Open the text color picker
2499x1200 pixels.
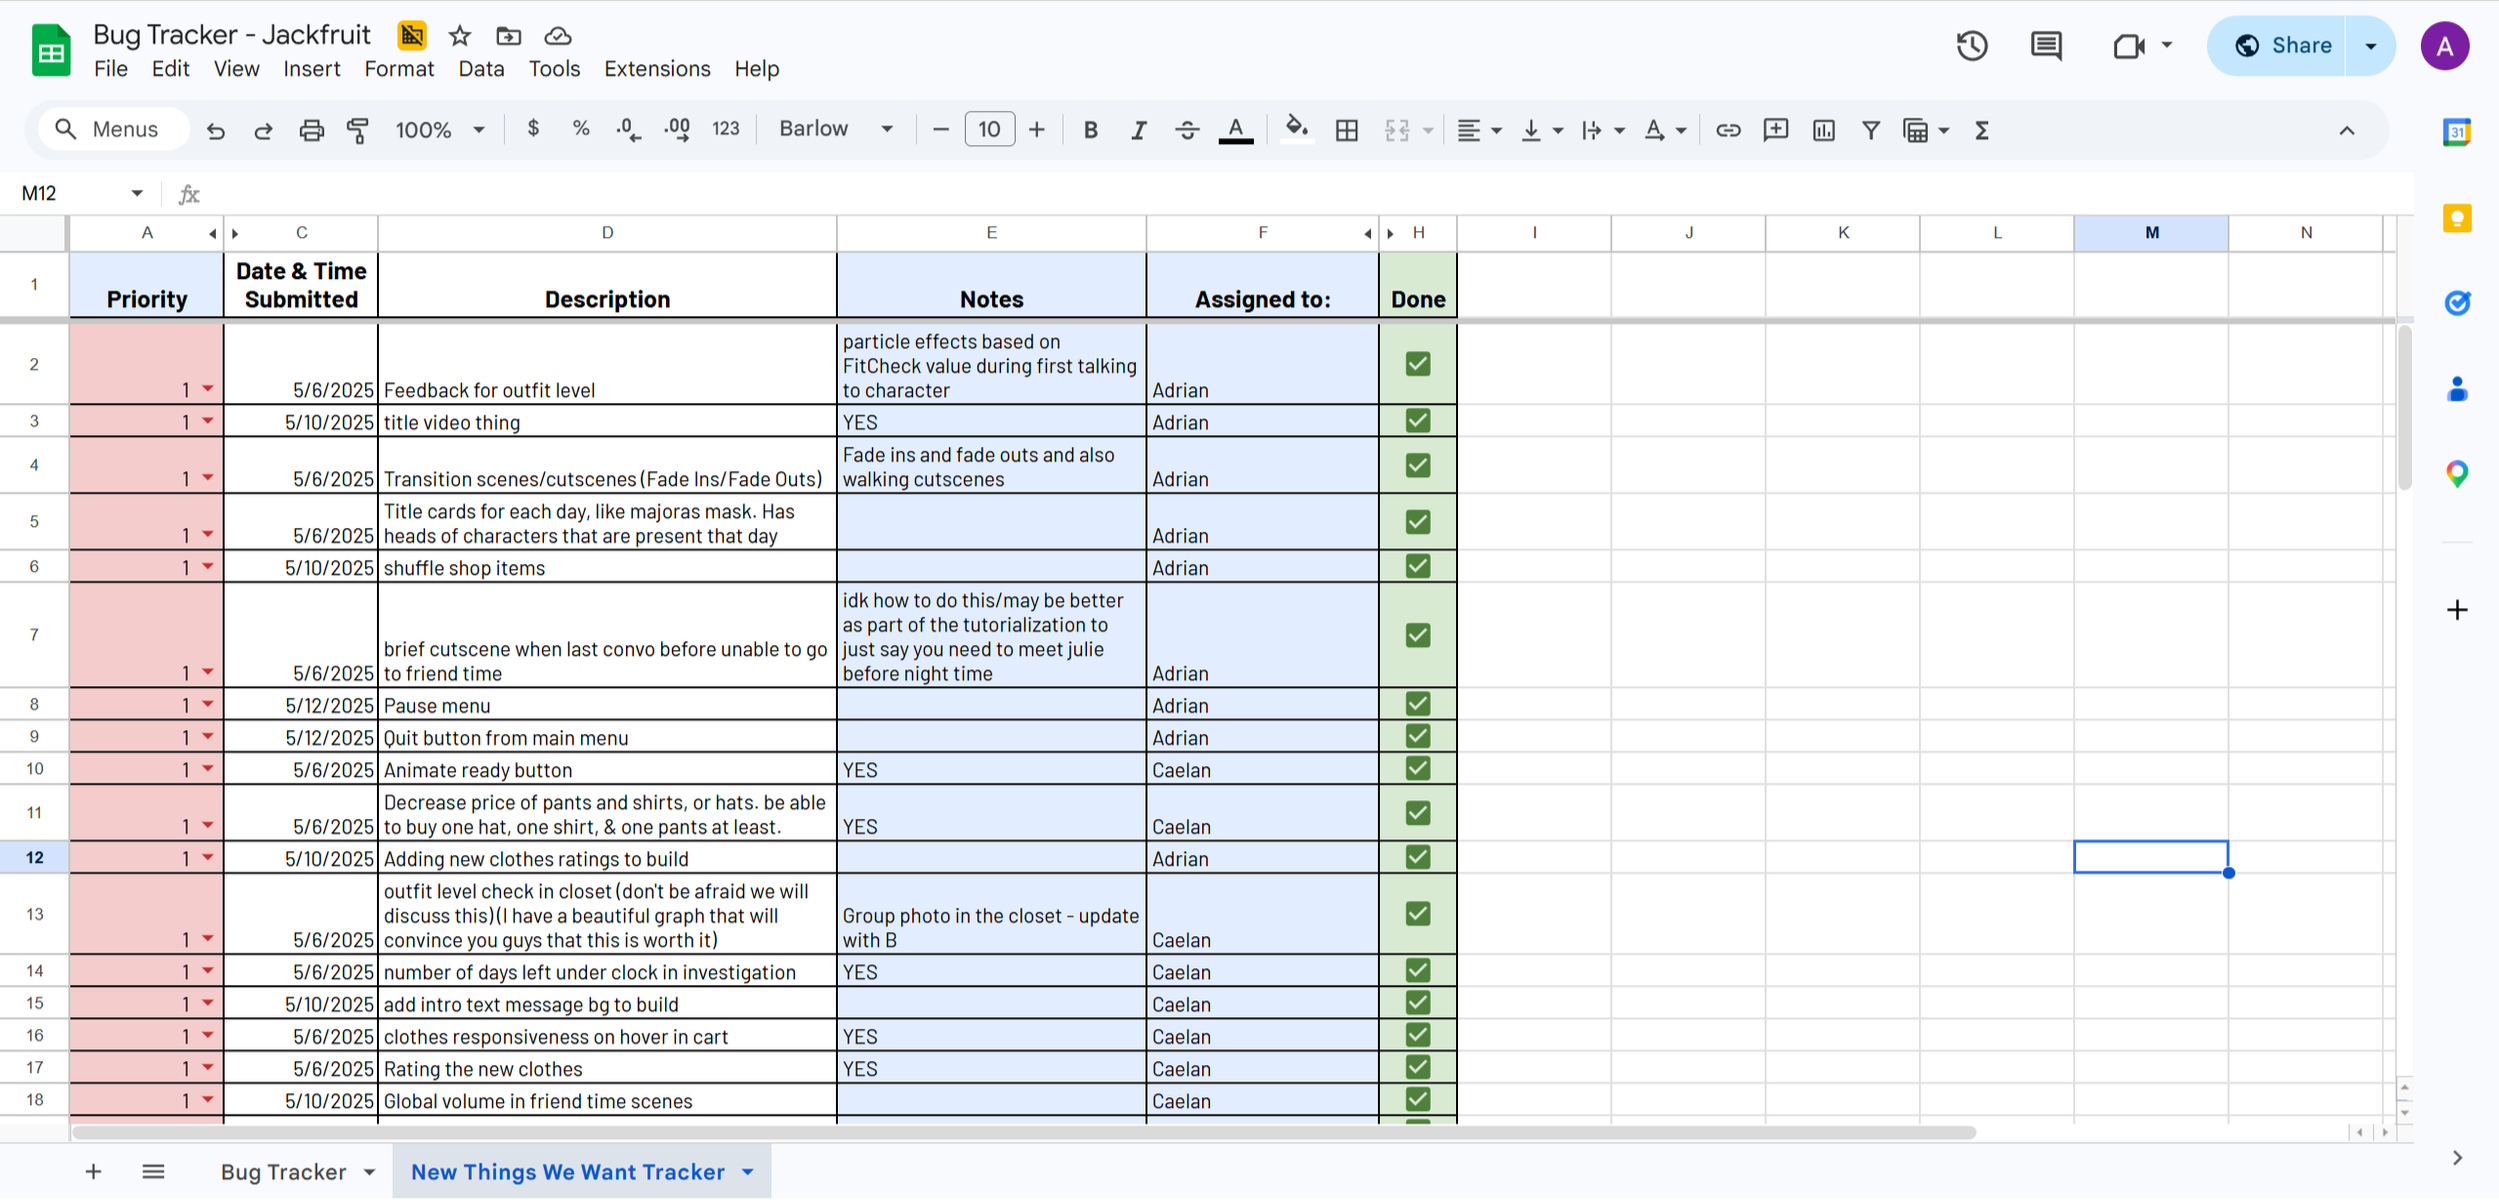pos(1236,129)
